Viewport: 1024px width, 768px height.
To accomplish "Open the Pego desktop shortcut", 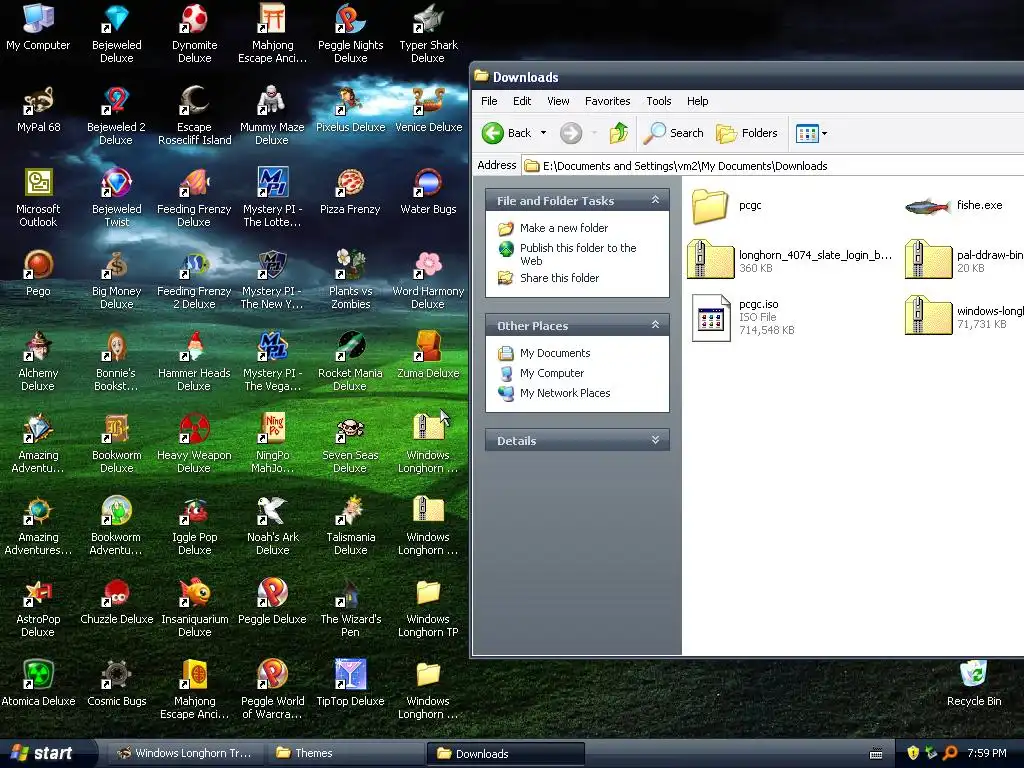I will pyautogui.click(x=39, y=274).
